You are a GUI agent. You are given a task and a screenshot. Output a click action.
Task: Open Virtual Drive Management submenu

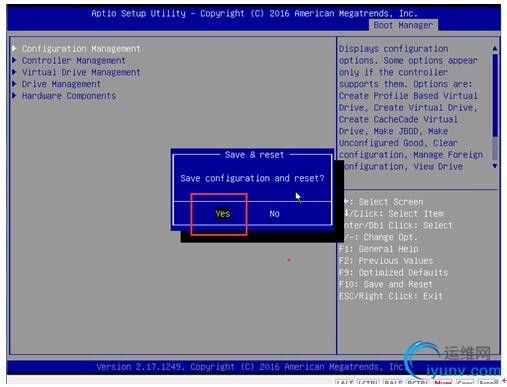point(81,72)
